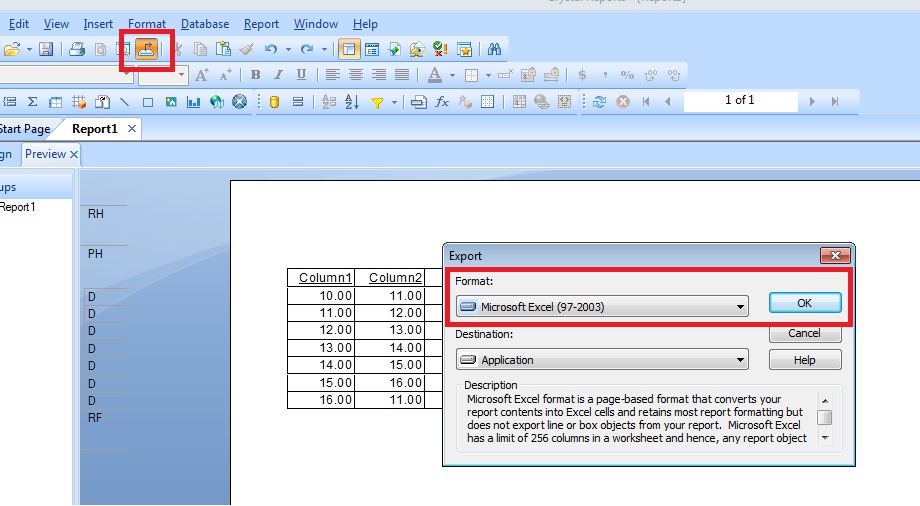Open the Database Expert cylinder icon
The width and height of the screenshot is (920, 506).
(274, 102)
